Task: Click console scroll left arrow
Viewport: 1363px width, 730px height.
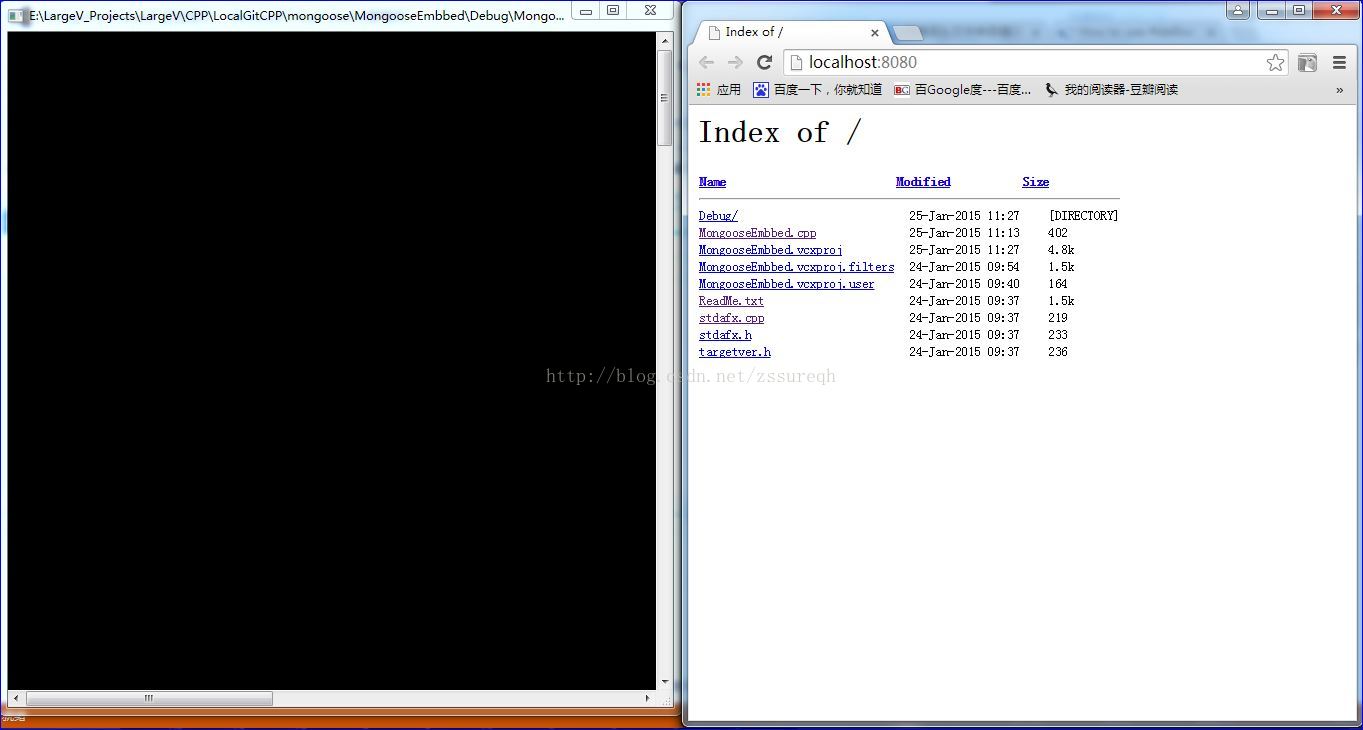Action: click(15, 698)
